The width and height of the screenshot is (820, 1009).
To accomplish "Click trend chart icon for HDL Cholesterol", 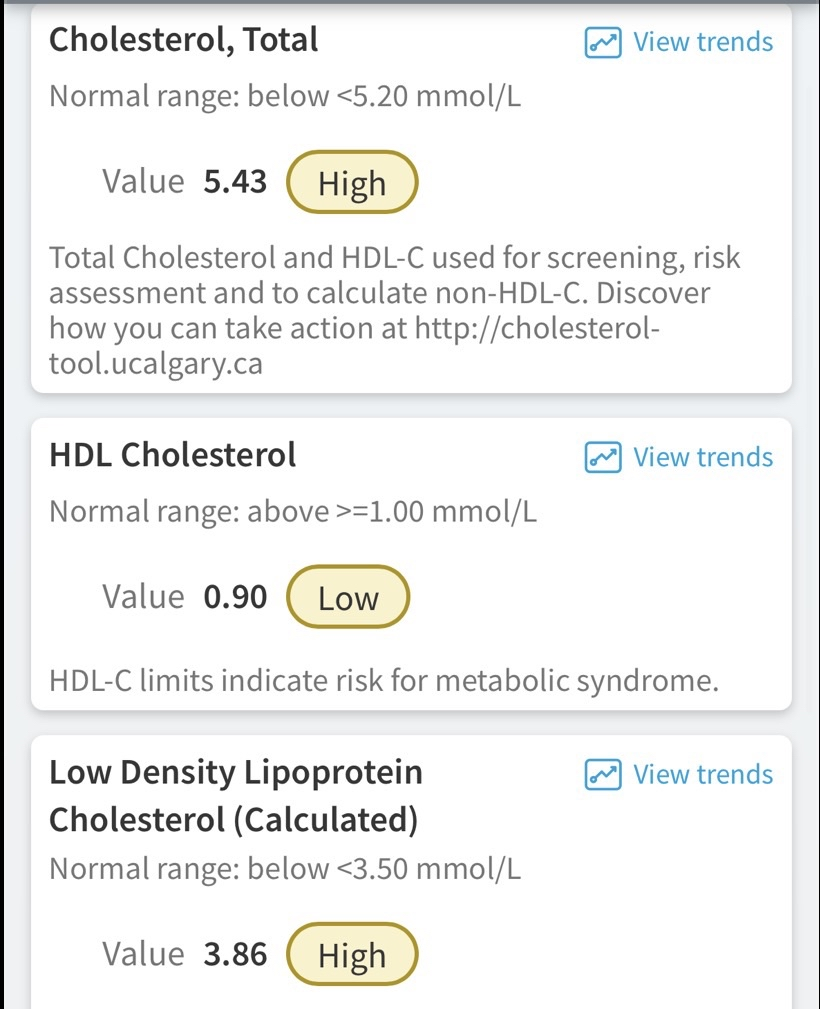I will click(603, 458).
